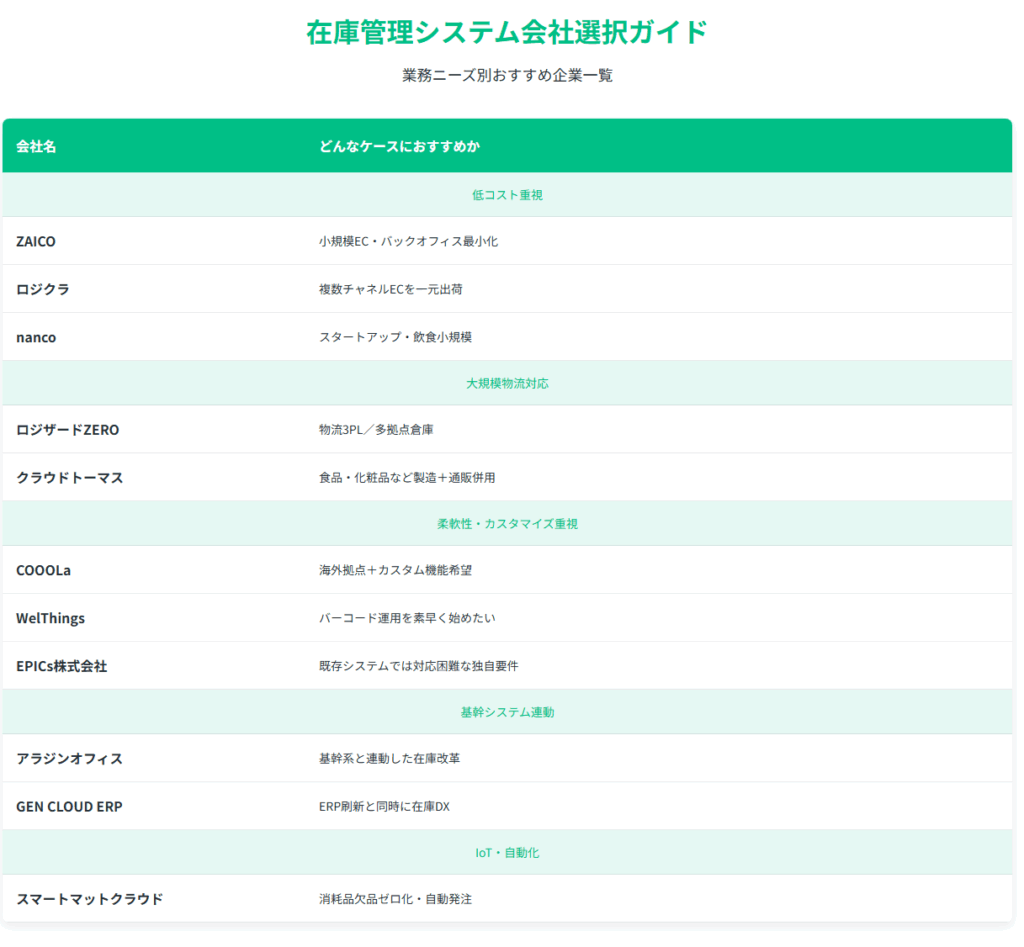Viewport: 1024px width, 947px height.
Task: Click the ロジクラ company name
Action: point(43,289)
